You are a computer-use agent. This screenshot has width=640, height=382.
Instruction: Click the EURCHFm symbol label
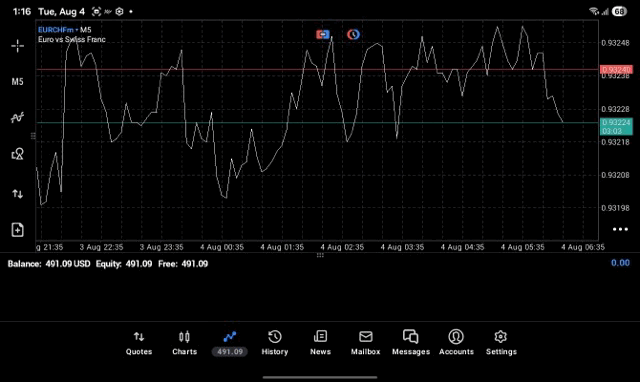click(x=56, y=30)
